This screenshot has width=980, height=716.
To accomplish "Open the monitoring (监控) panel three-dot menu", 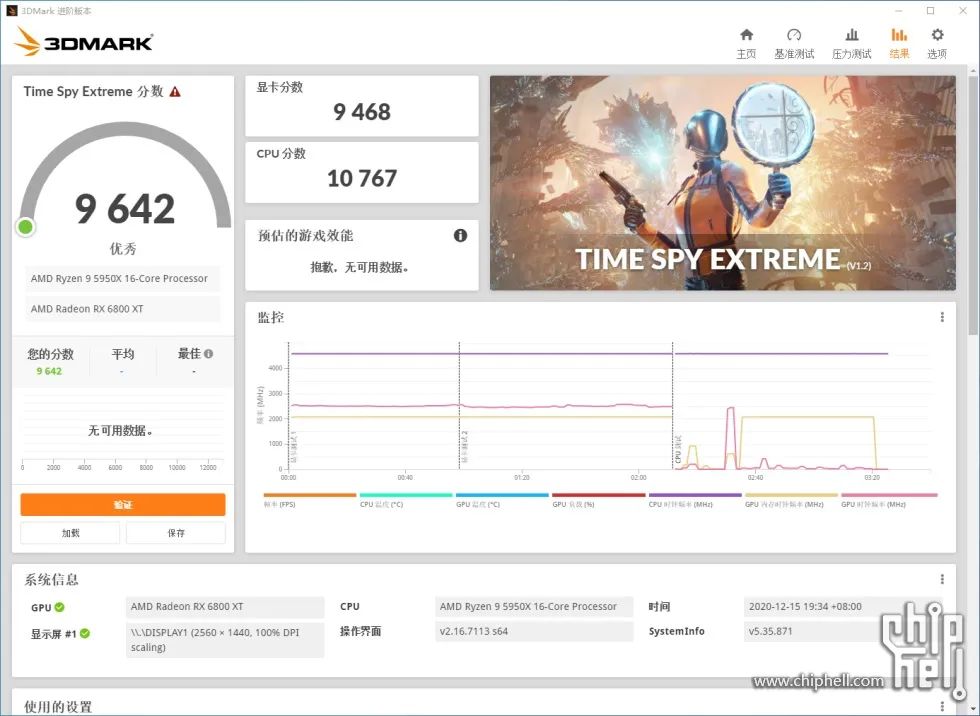I will tap(942, 317).
